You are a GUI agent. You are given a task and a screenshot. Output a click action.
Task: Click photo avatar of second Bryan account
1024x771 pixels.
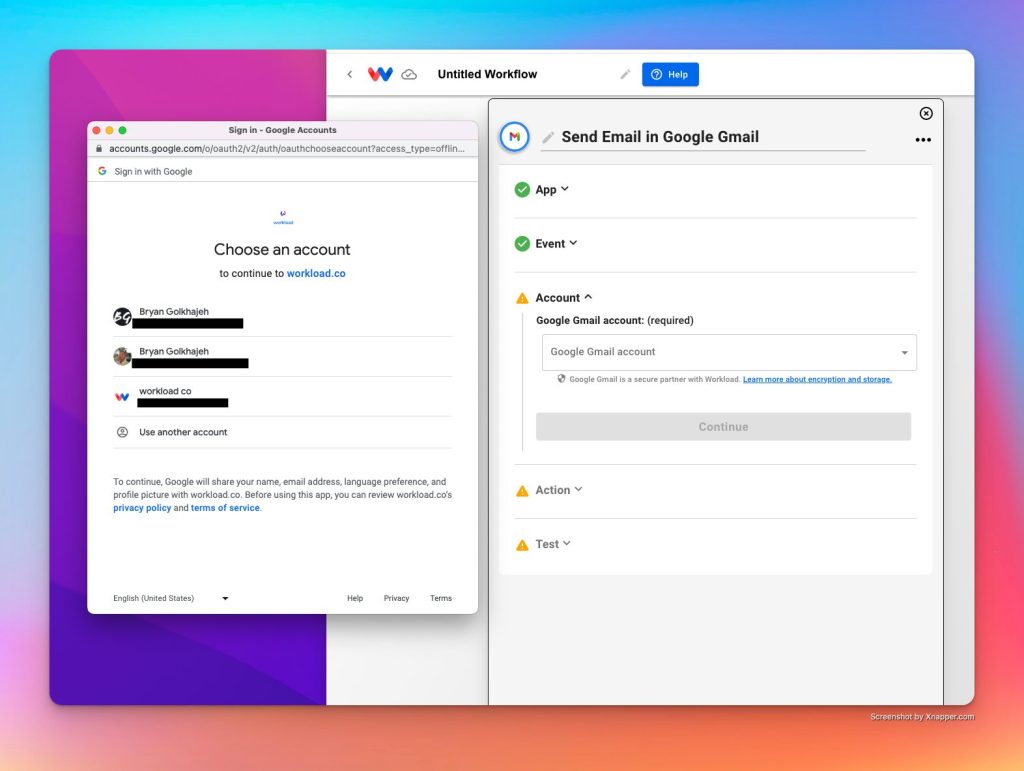coord(122,356)
